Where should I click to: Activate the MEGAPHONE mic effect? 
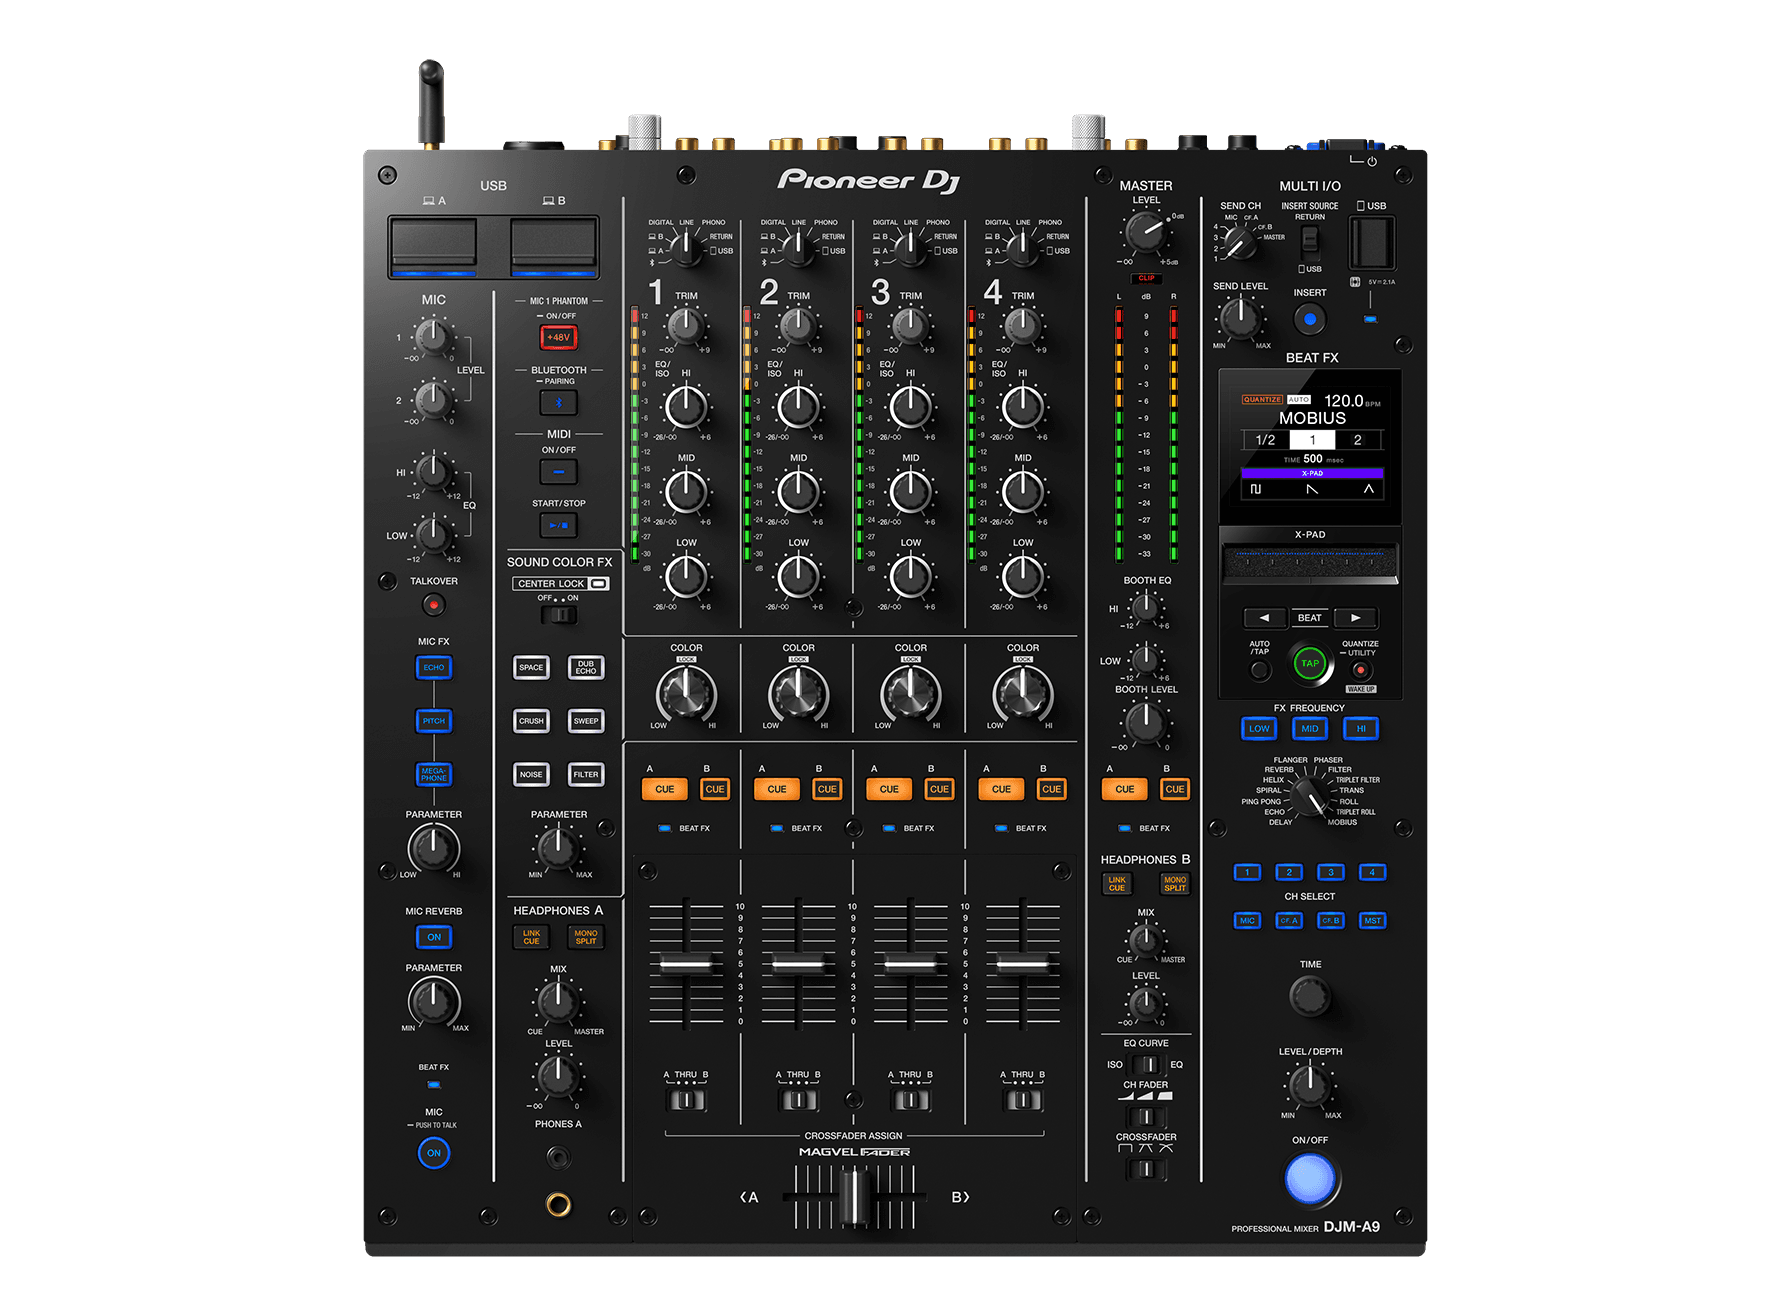coord(434,774)
